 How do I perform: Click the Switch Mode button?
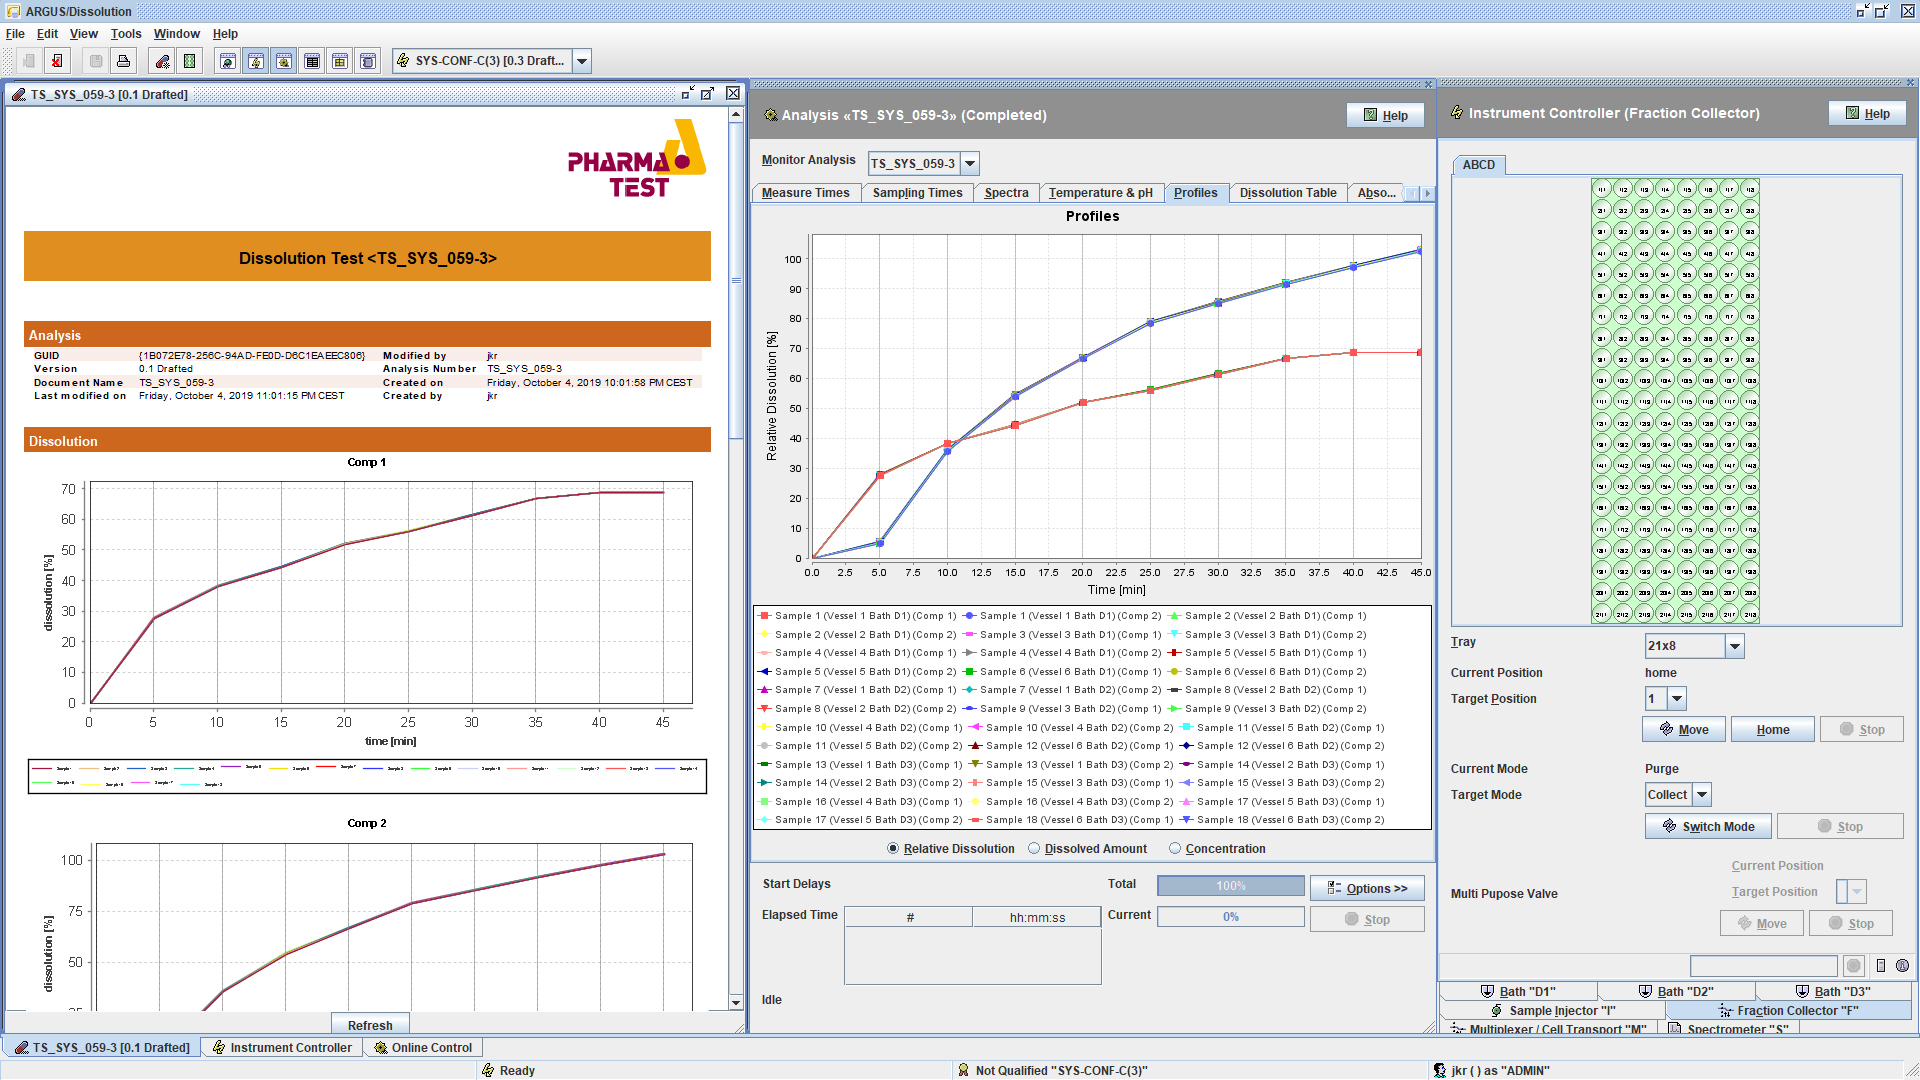[x=1708, y=827]
